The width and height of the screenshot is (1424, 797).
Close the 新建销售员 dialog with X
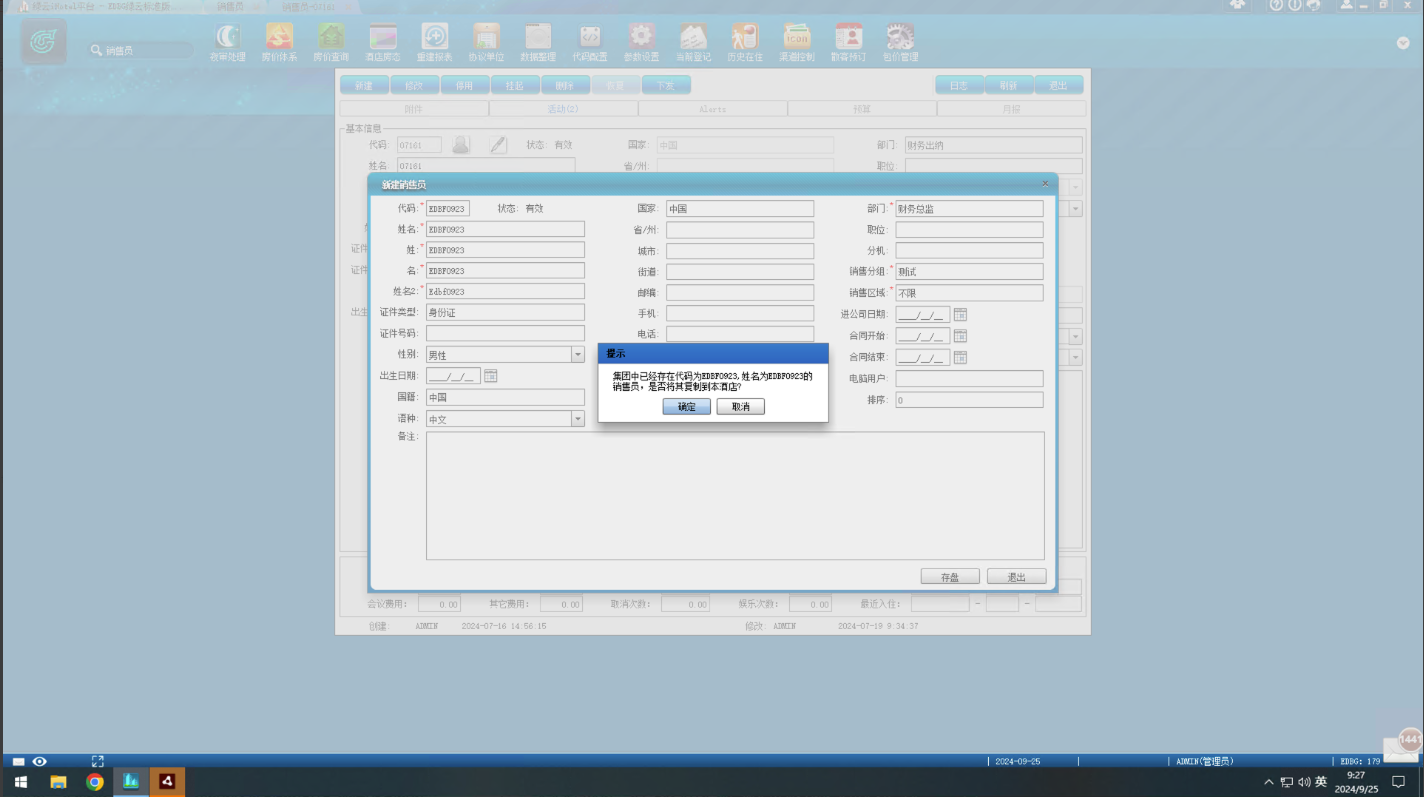point(1046,184)
